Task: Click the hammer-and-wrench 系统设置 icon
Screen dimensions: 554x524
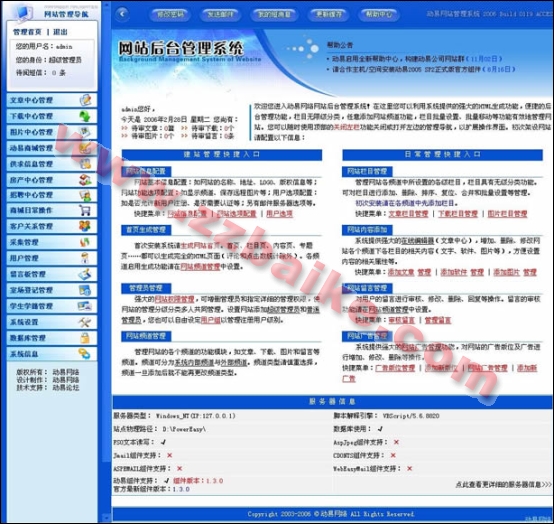Action: click(x=85, y=322)
